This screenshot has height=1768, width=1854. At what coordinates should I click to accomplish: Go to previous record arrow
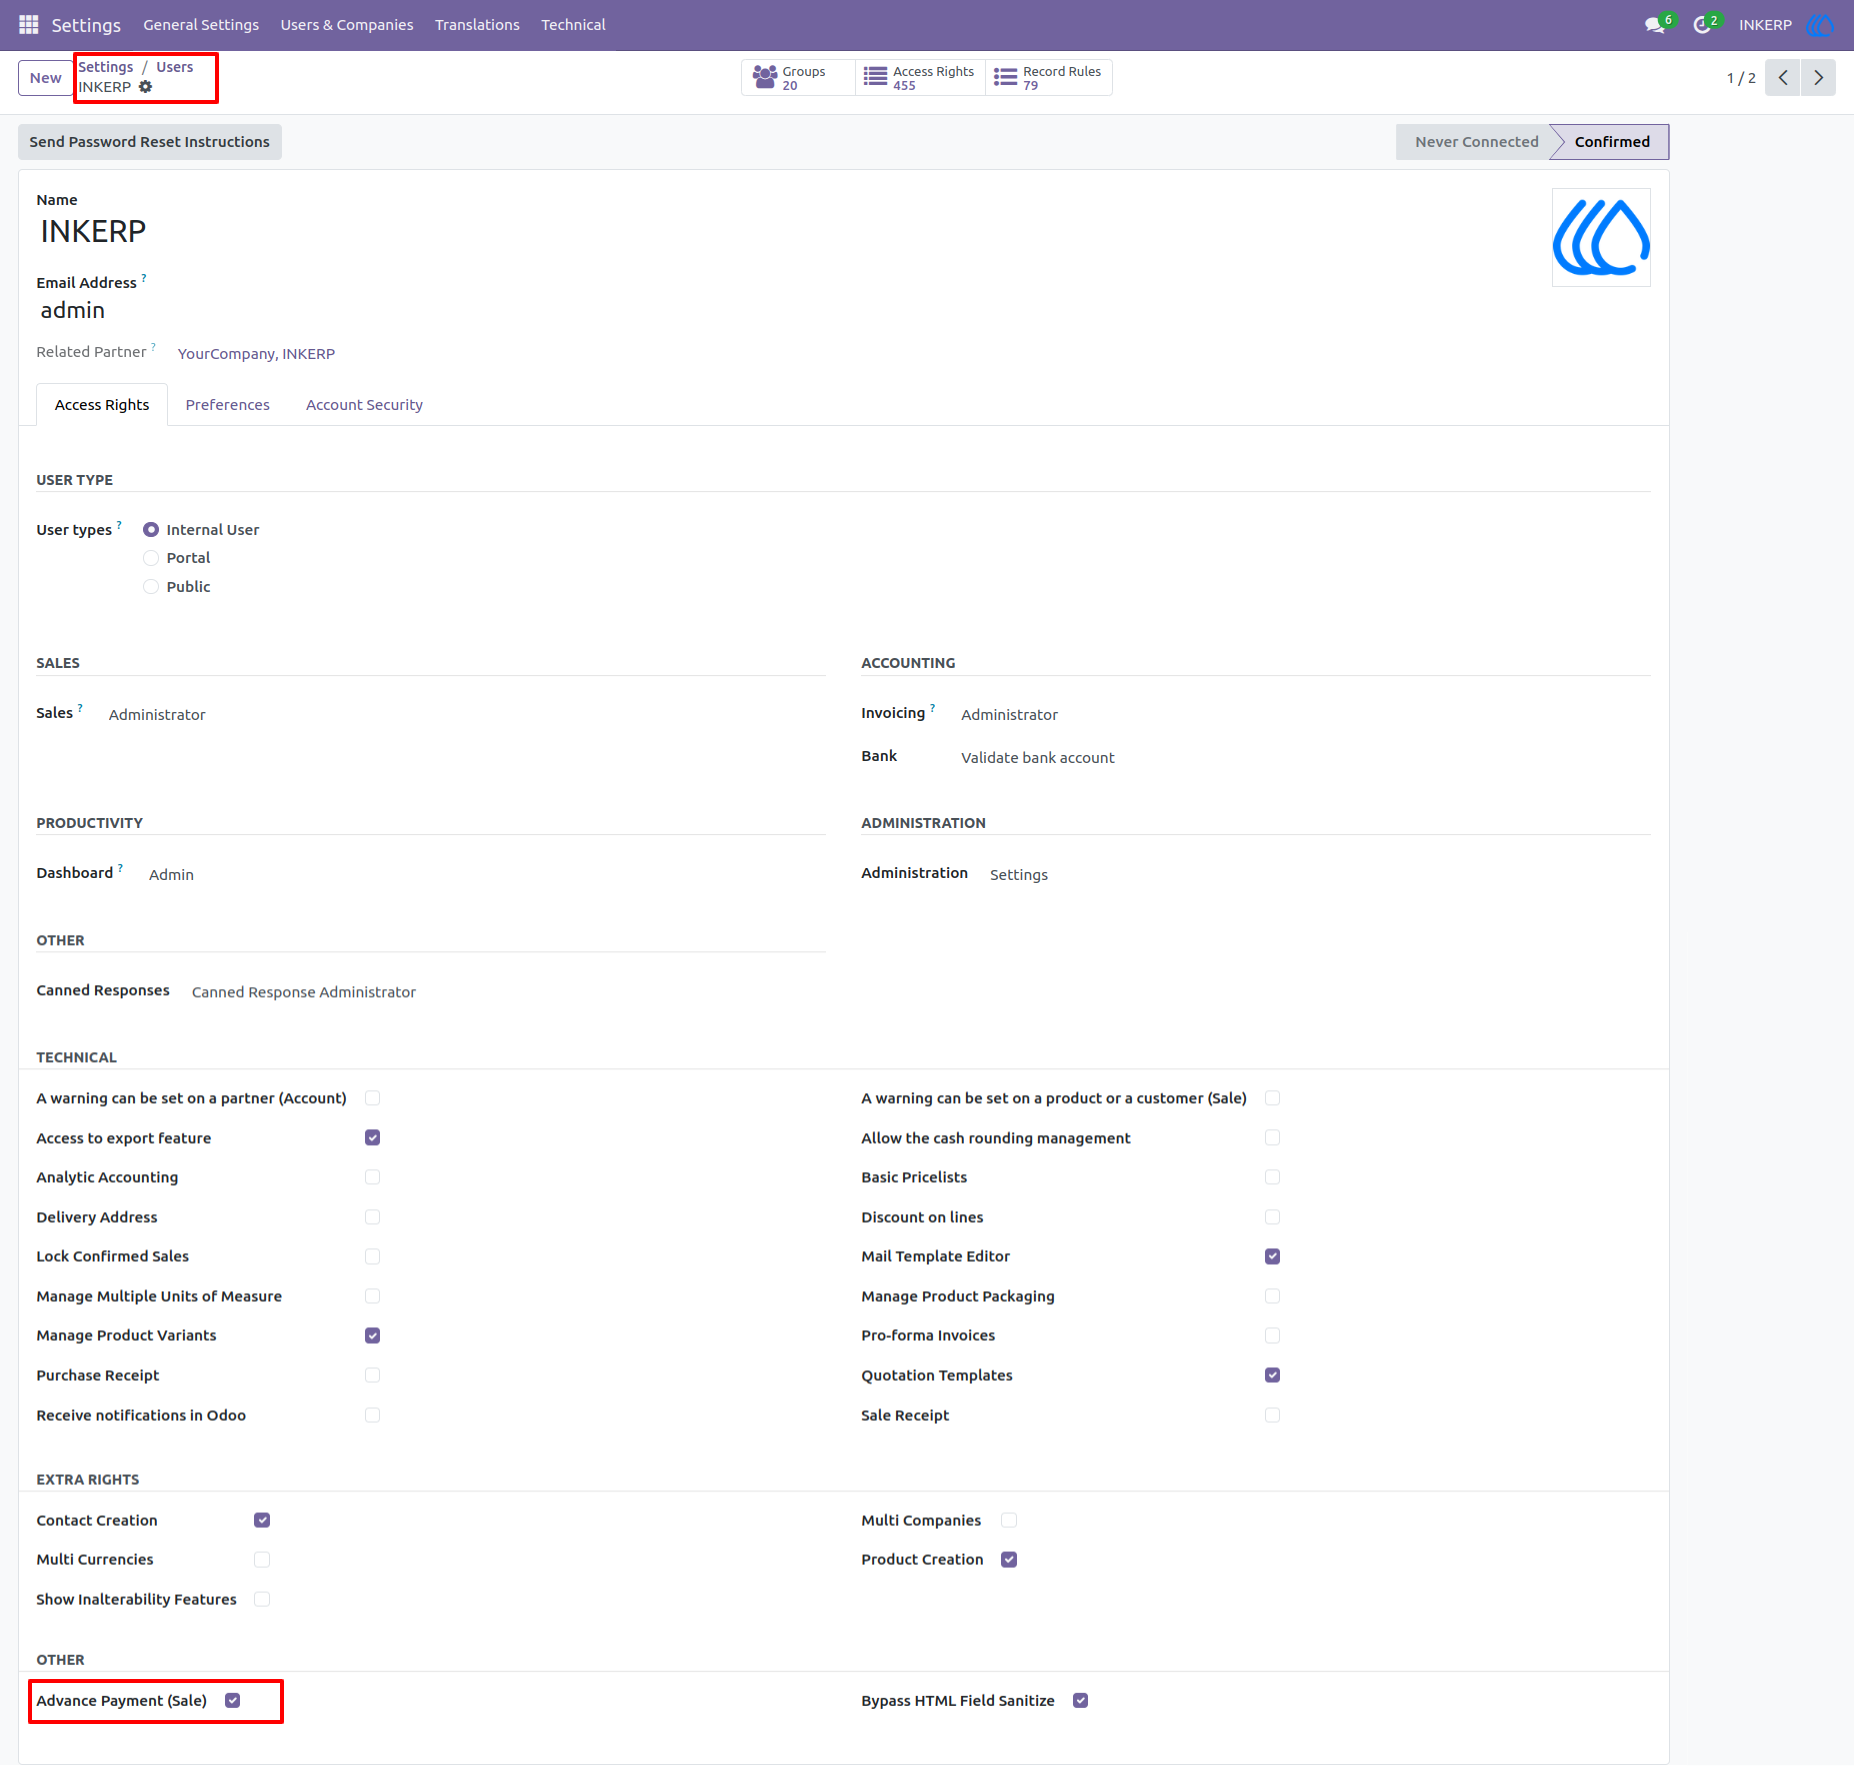pyautogui.click(x=1783, y=78)
